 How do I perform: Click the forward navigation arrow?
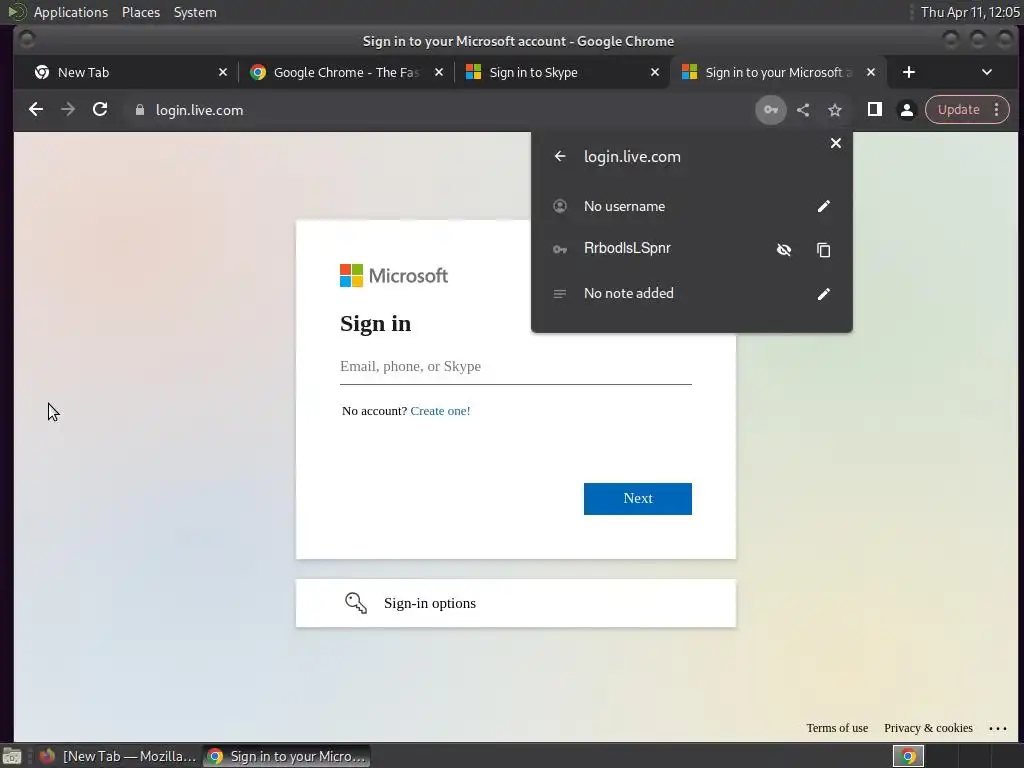pyautogui.click(x=68, y=110)
